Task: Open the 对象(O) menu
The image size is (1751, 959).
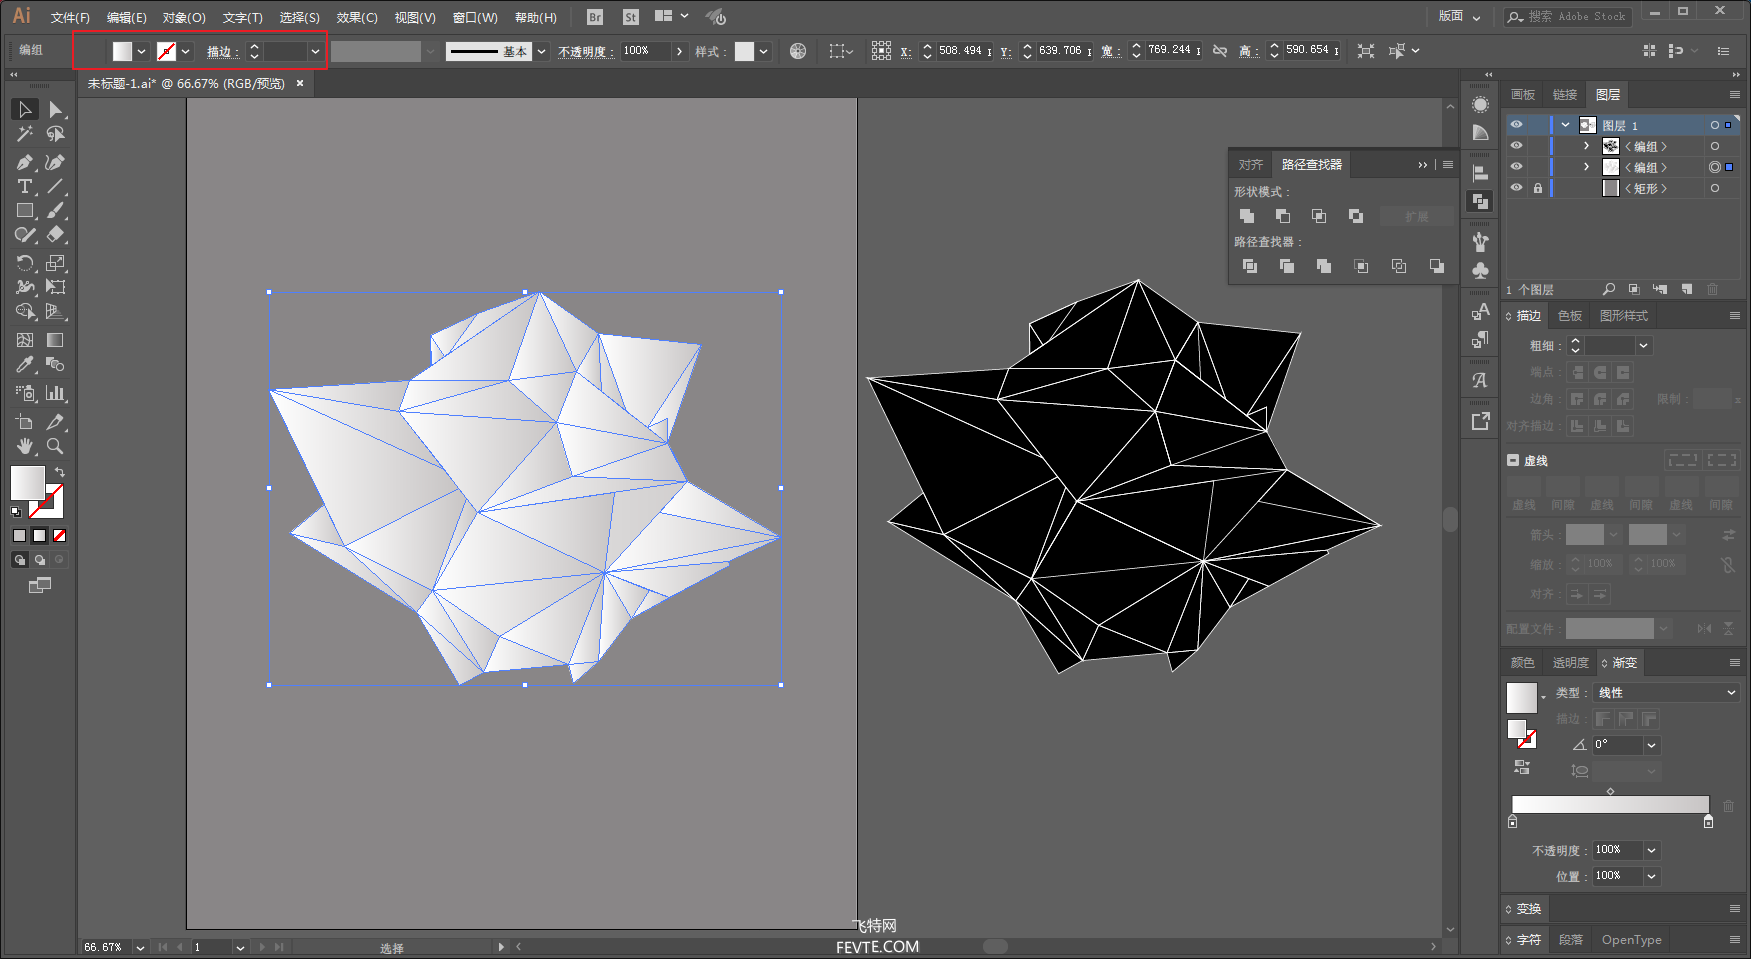Action: point(184,18)
